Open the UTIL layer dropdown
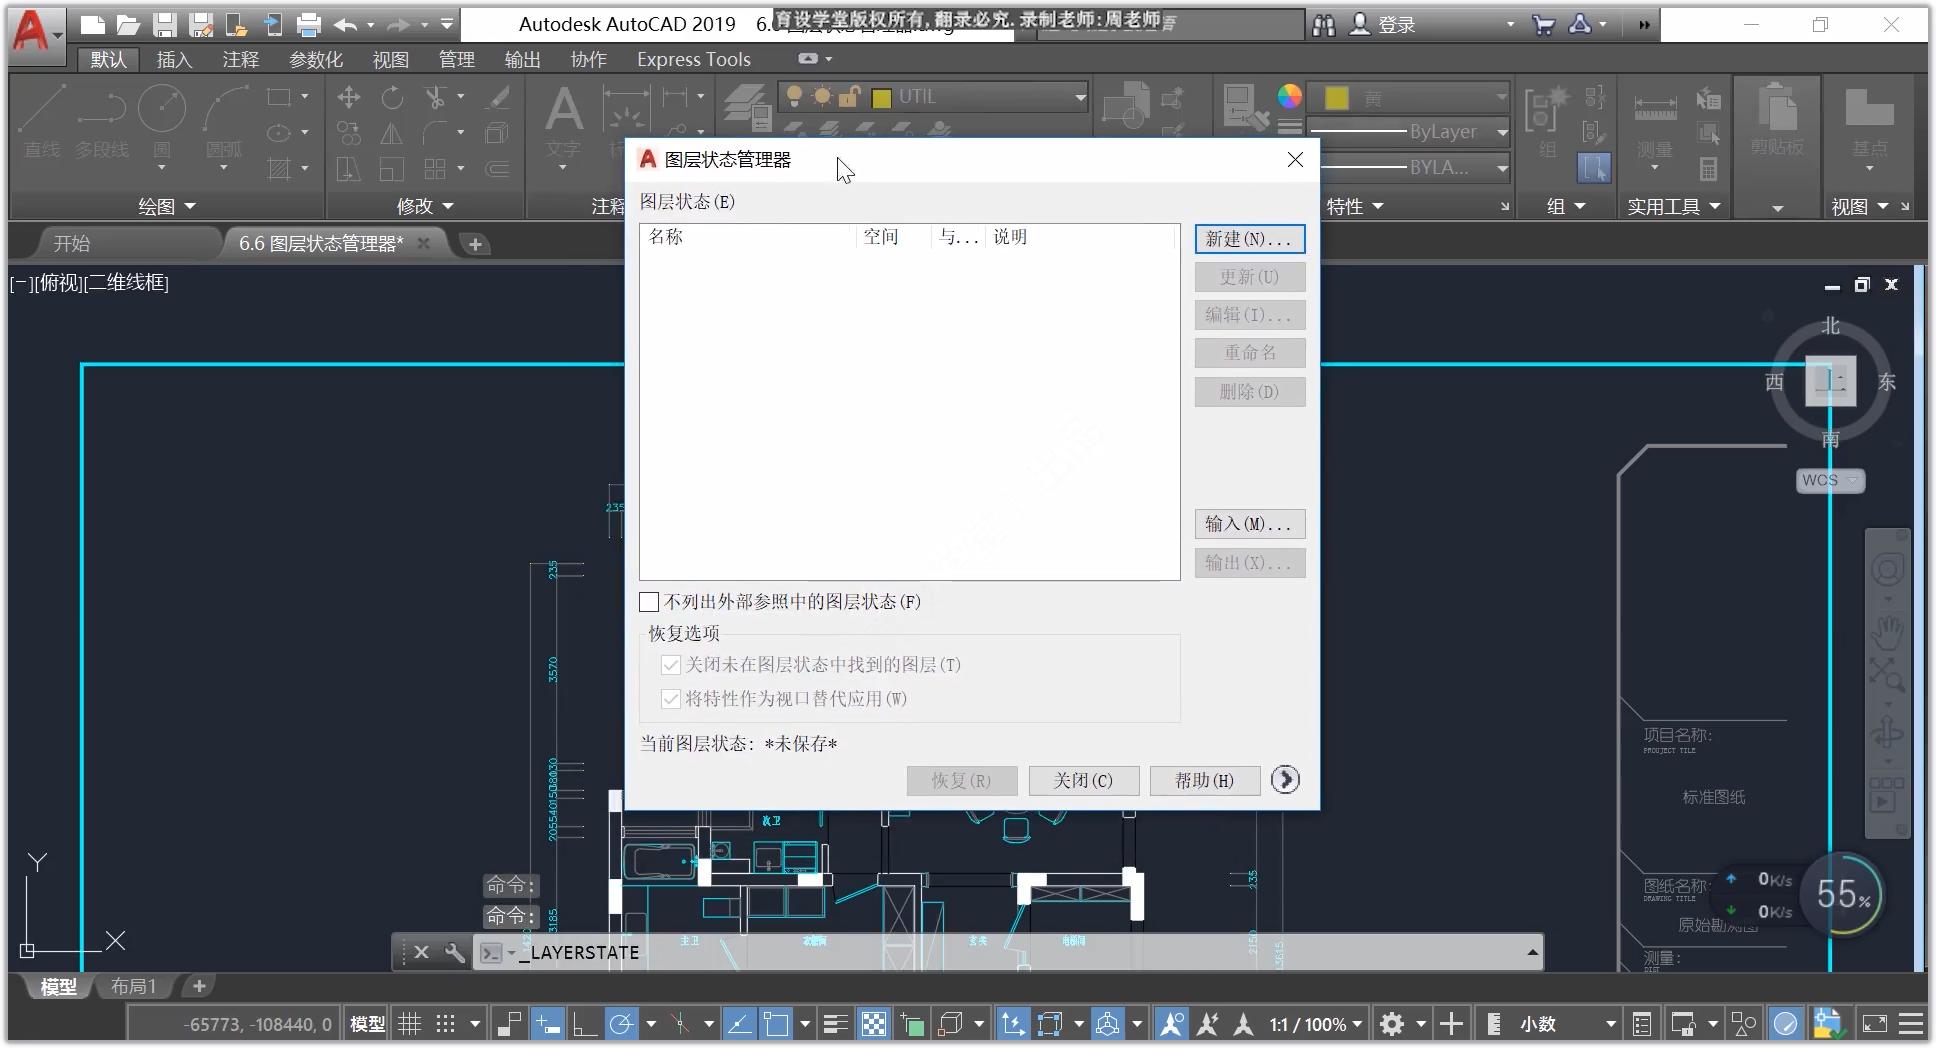Screen dimensions: 1936x1048 pos(1081,97)
